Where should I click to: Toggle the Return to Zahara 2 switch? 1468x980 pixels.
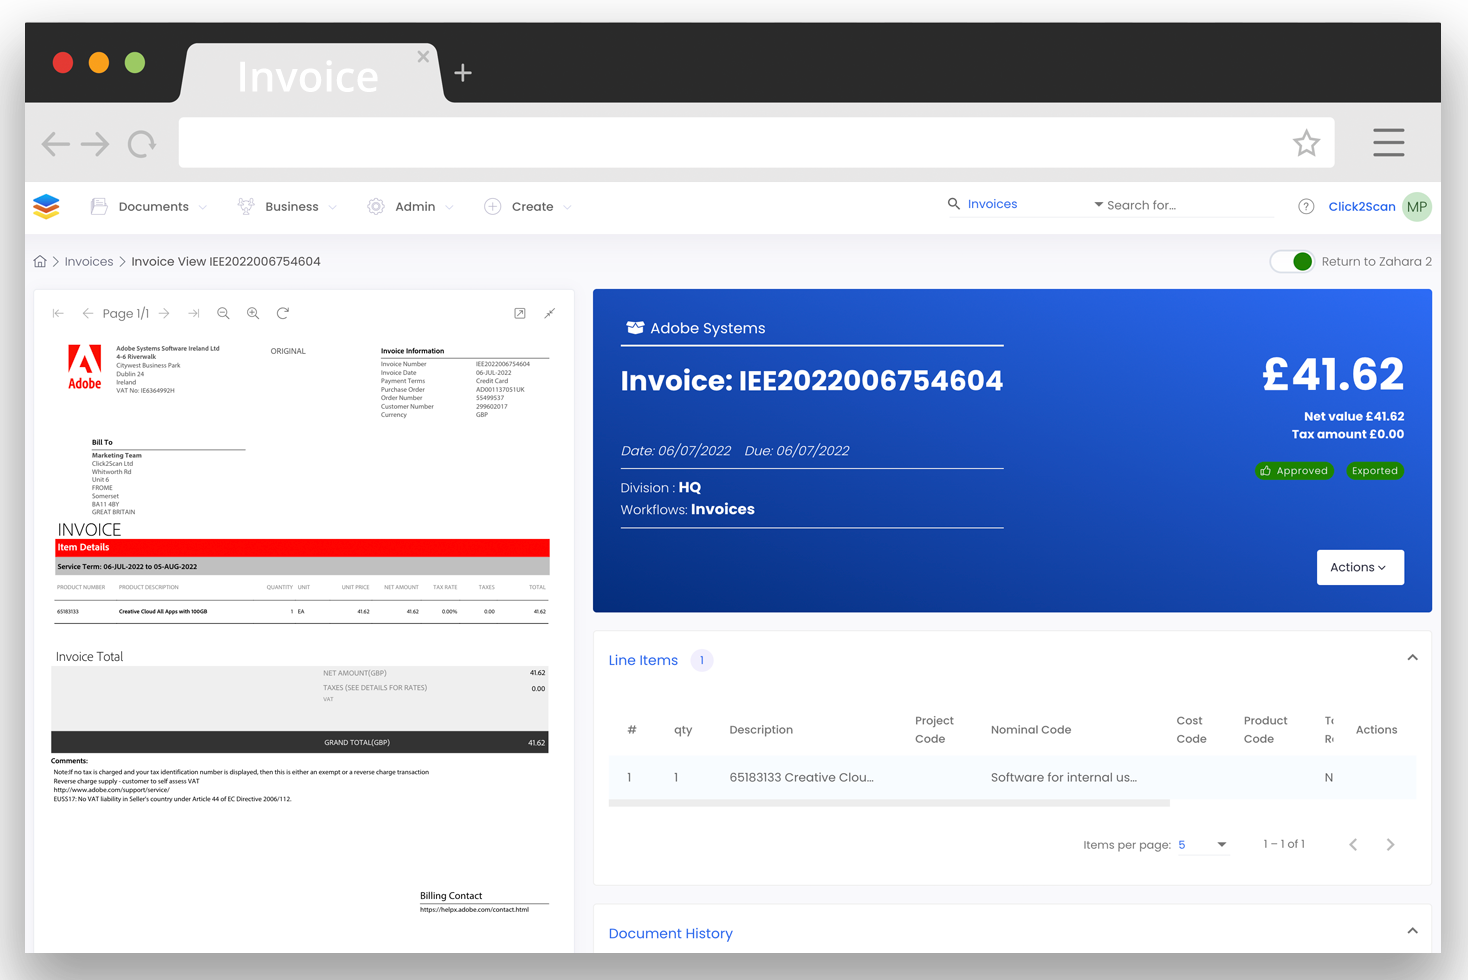click(1291, 261)
